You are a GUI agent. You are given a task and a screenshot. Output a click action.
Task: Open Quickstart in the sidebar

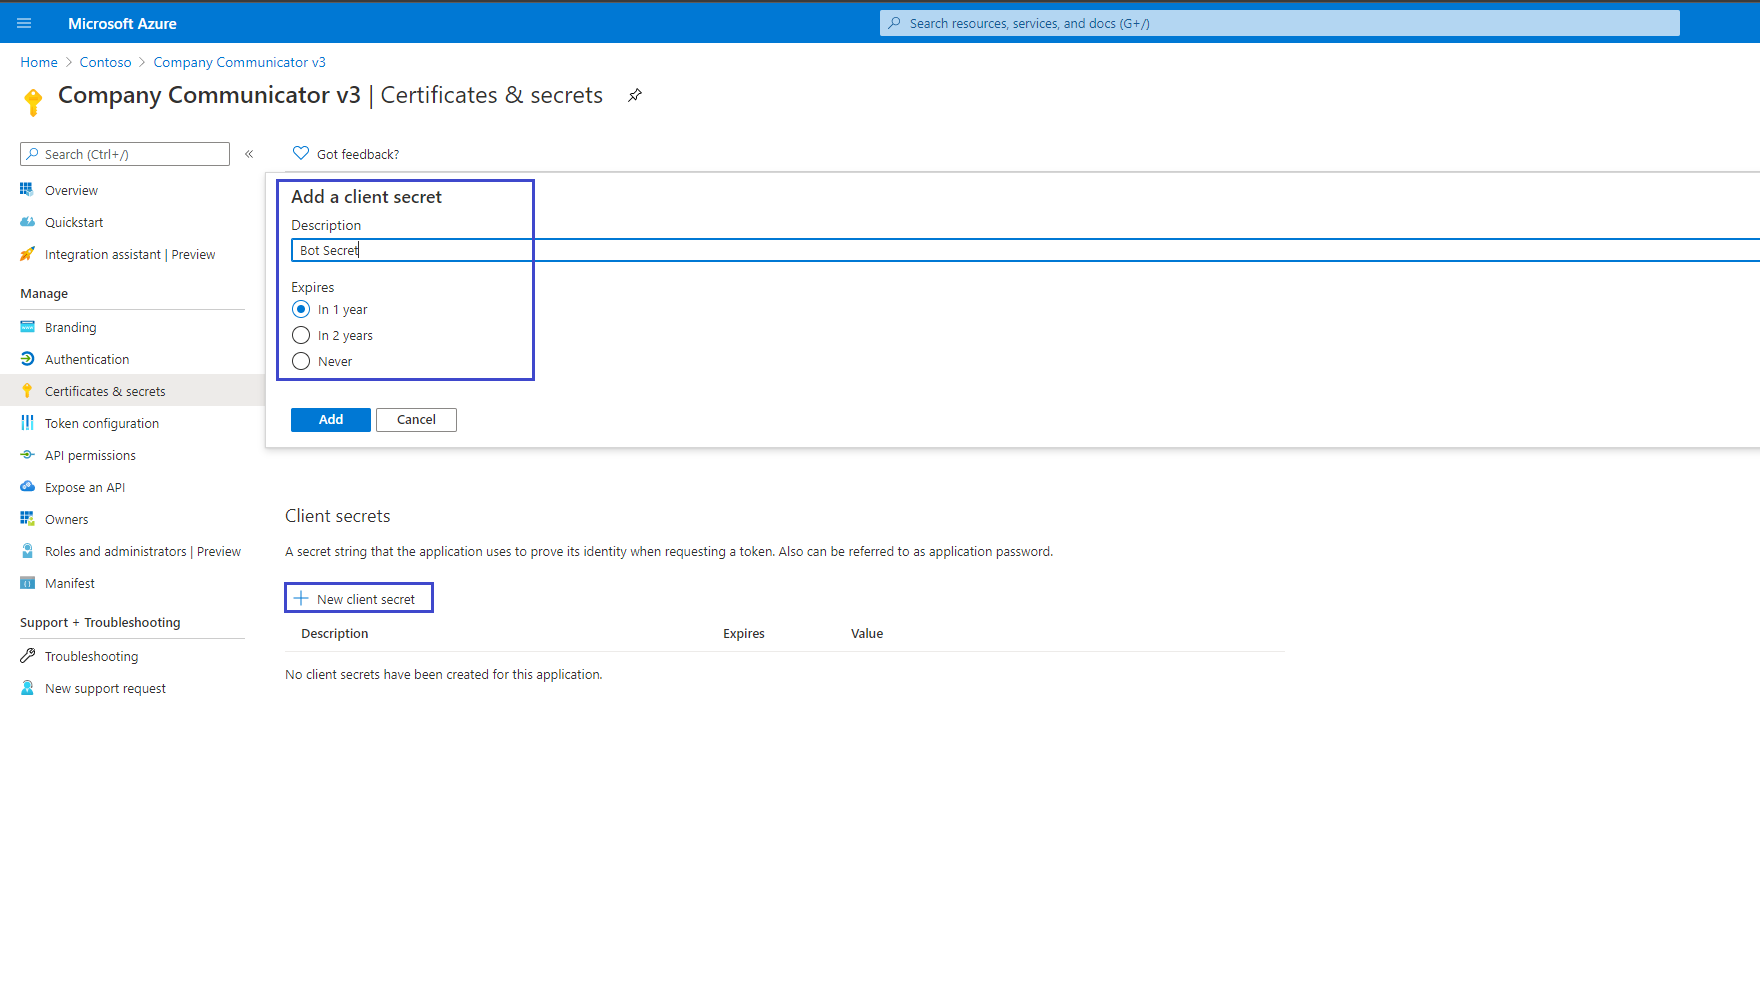point(74,222)
